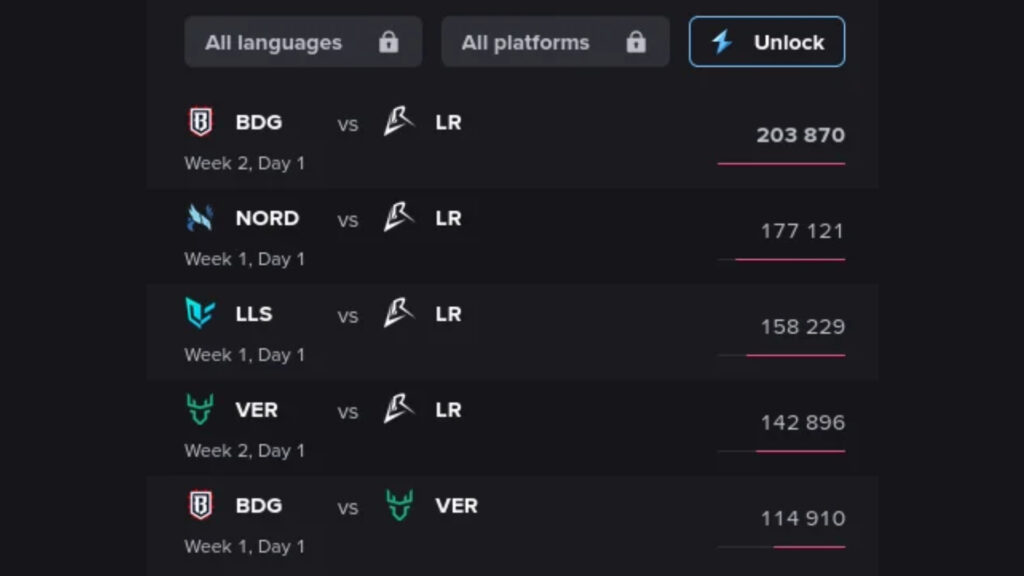Click the LLS shield team logo

pos(199,314)
